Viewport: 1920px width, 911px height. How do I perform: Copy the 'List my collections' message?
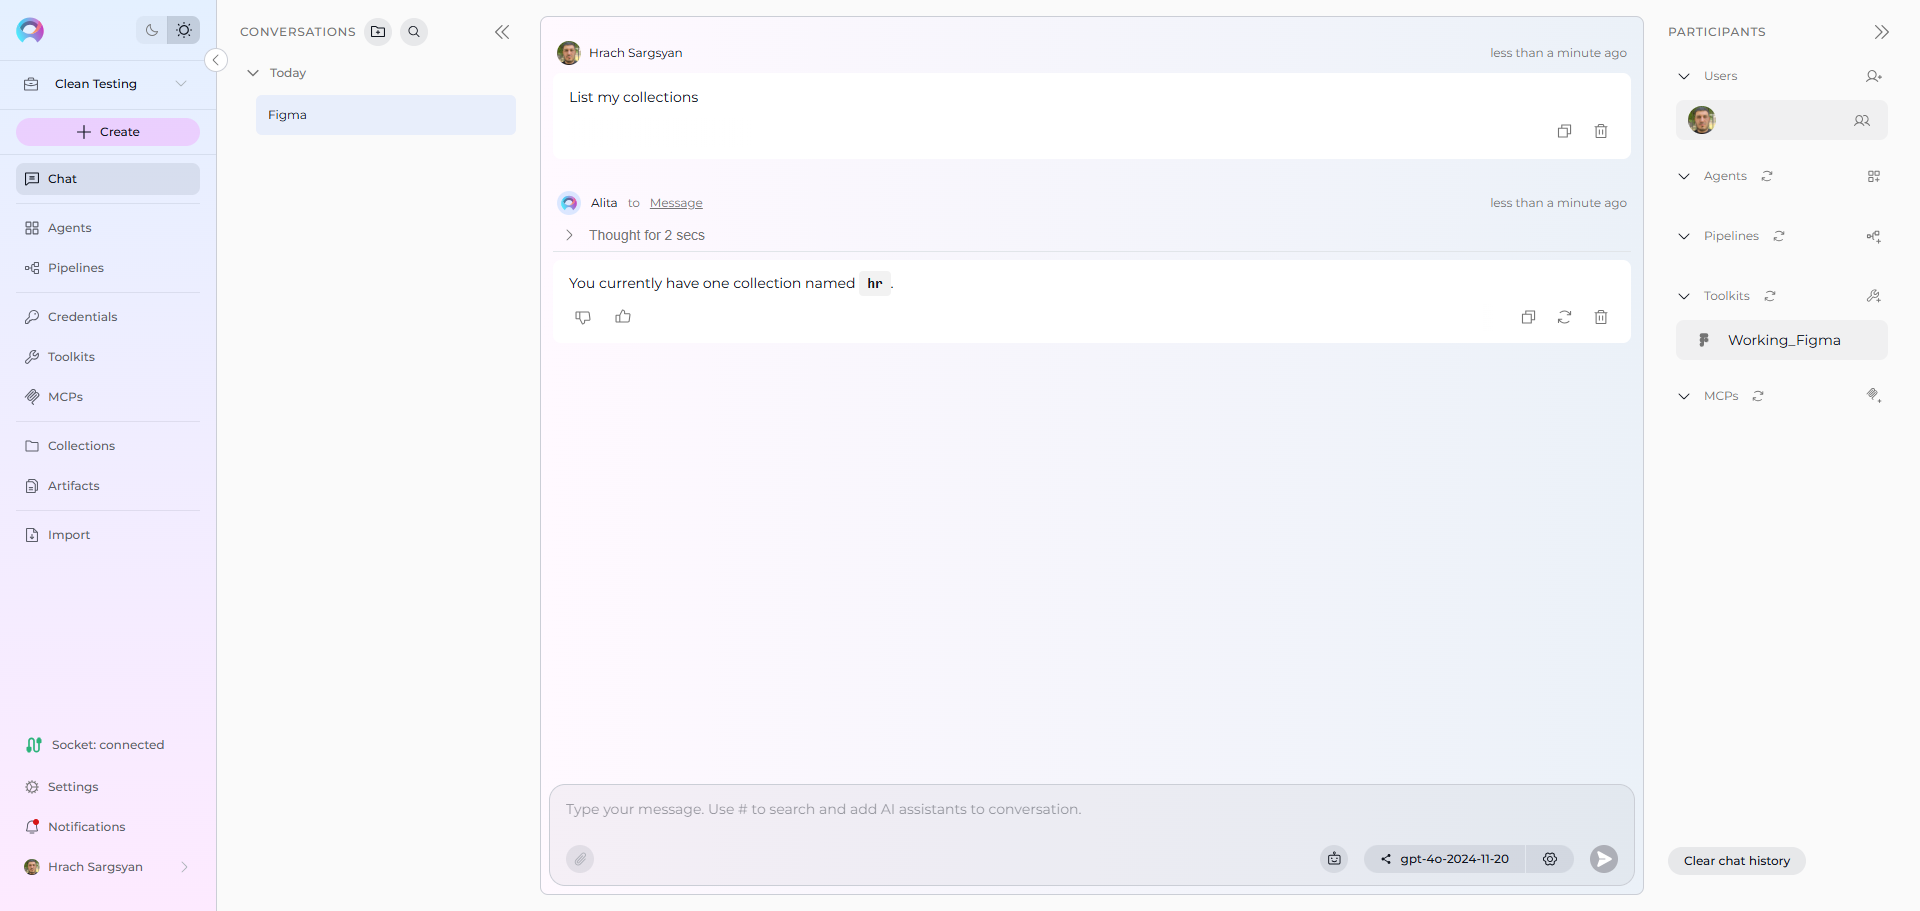point(1564,131)
